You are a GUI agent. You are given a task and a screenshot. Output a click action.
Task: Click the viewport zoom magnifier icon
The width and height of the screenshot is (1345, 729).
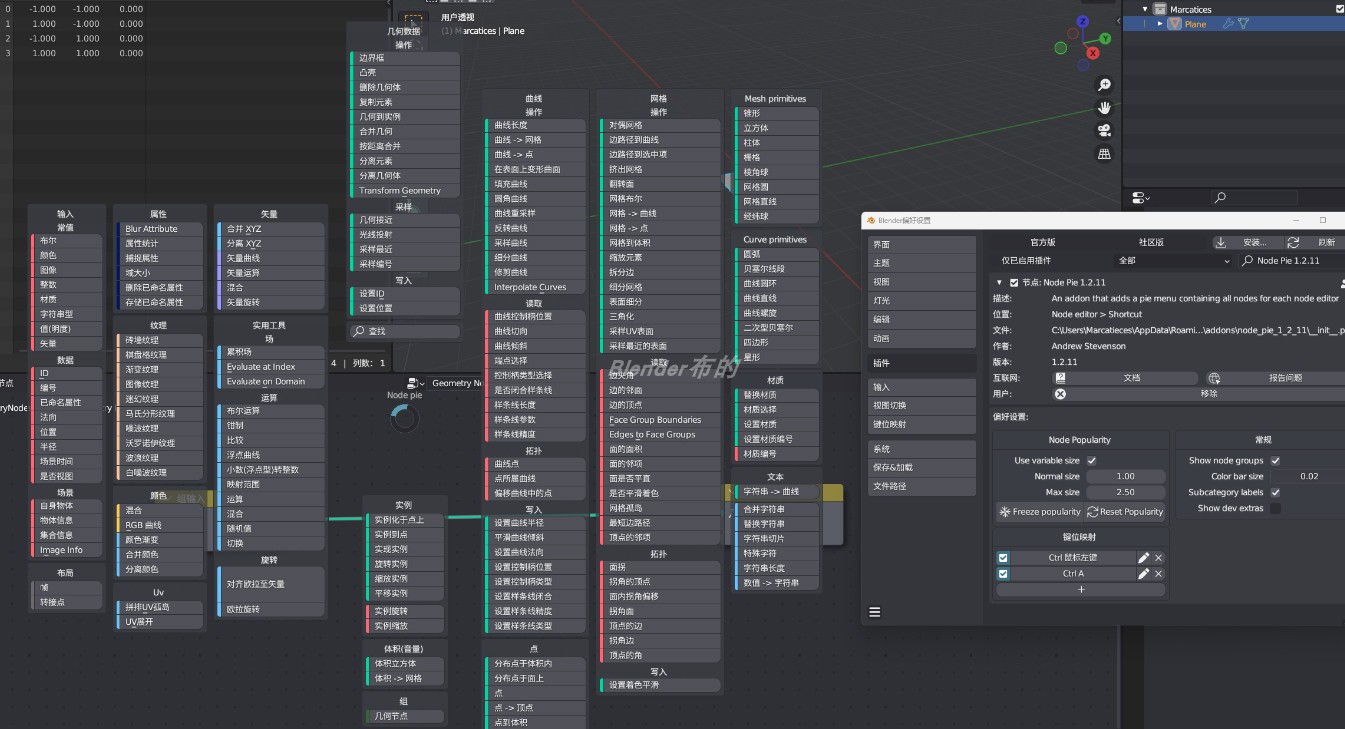1104,85
